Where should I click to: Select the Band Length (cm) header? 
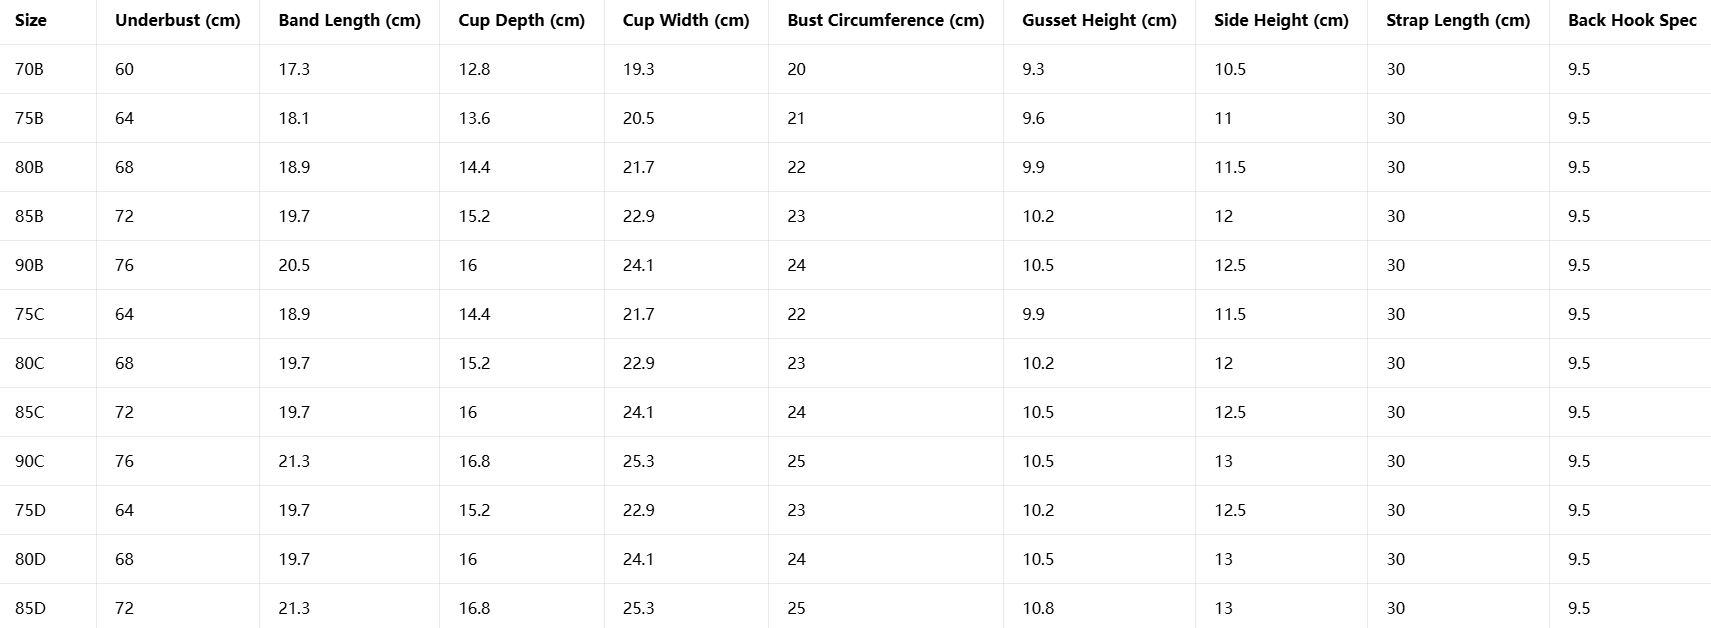(349, 20)
